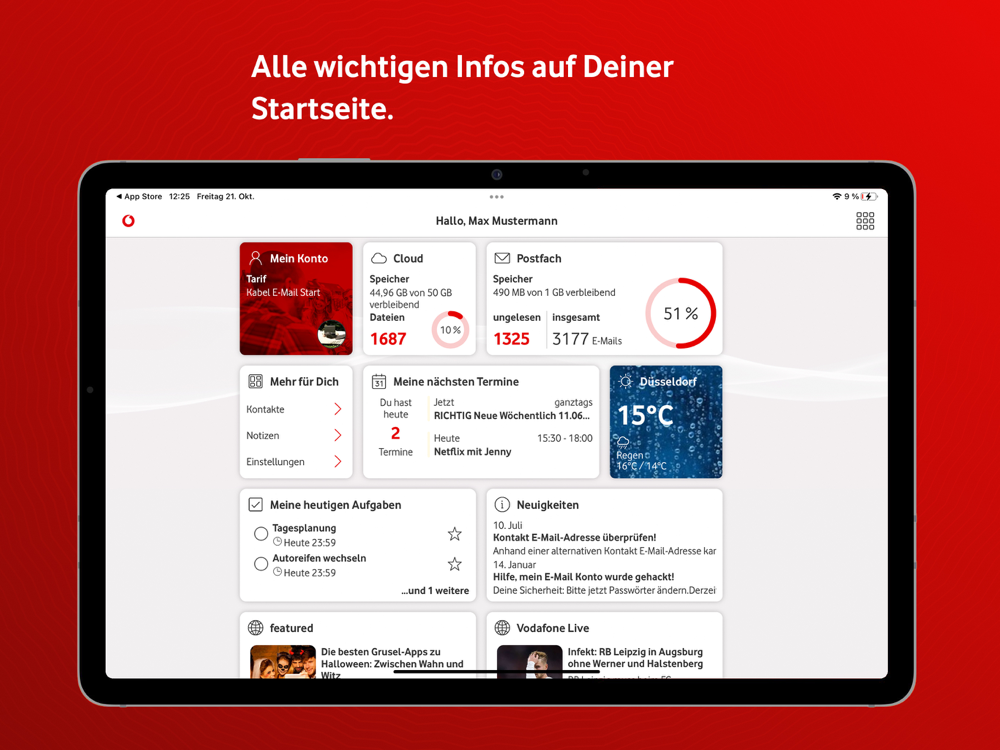The image size is (1000, 750).
Task: Tap the battery status icon
Action: click(x=870, y=196)
